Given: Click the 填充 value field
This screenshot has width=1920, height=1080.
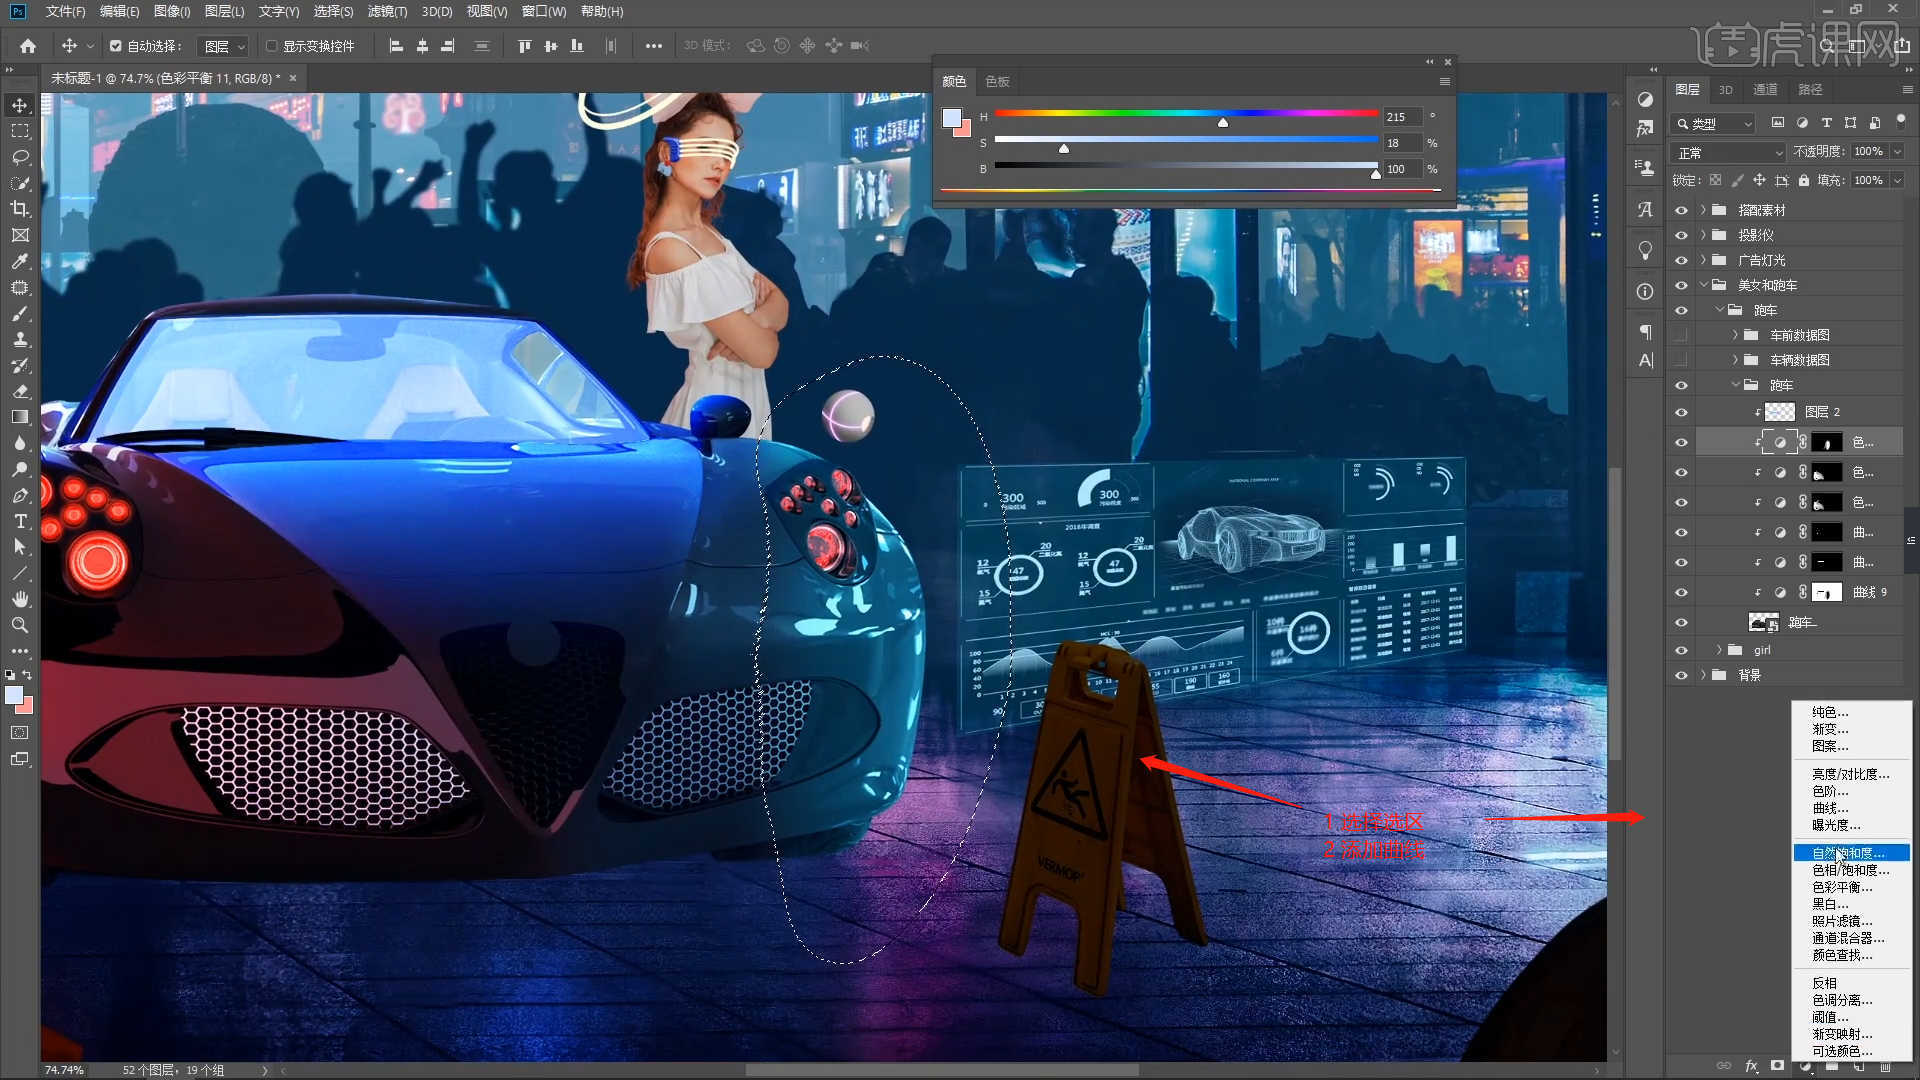Looking at the screenshot, I should point(1868,180).
